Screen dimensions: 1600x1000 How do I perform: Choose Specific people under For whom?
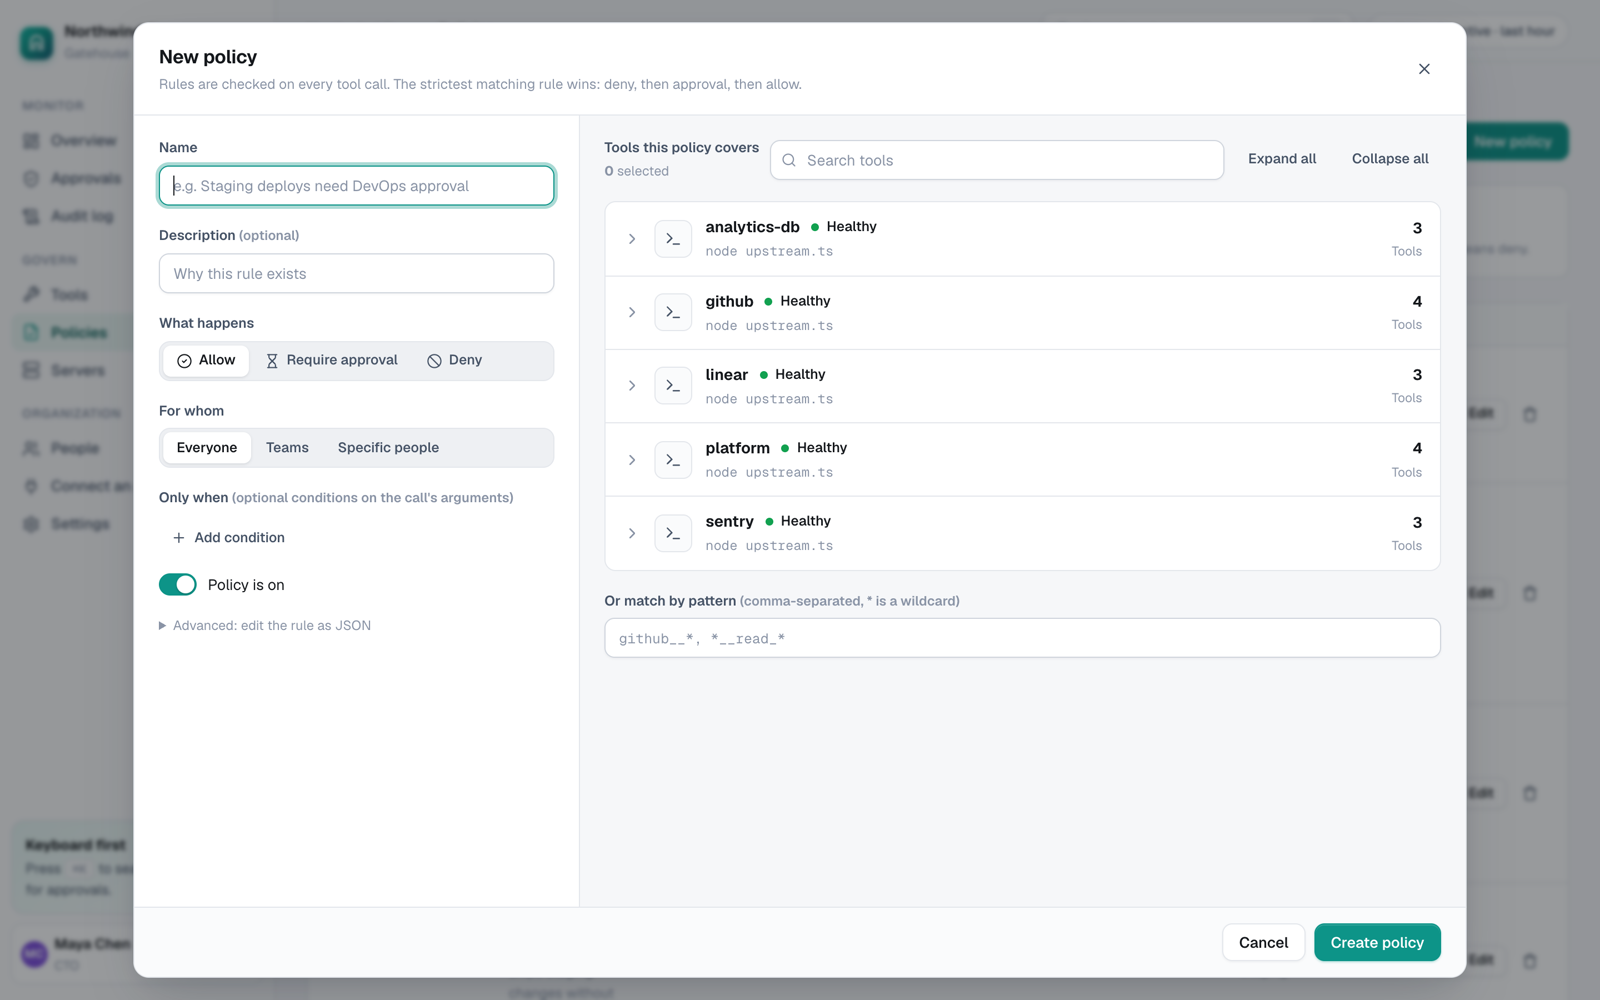pos(388,448)
